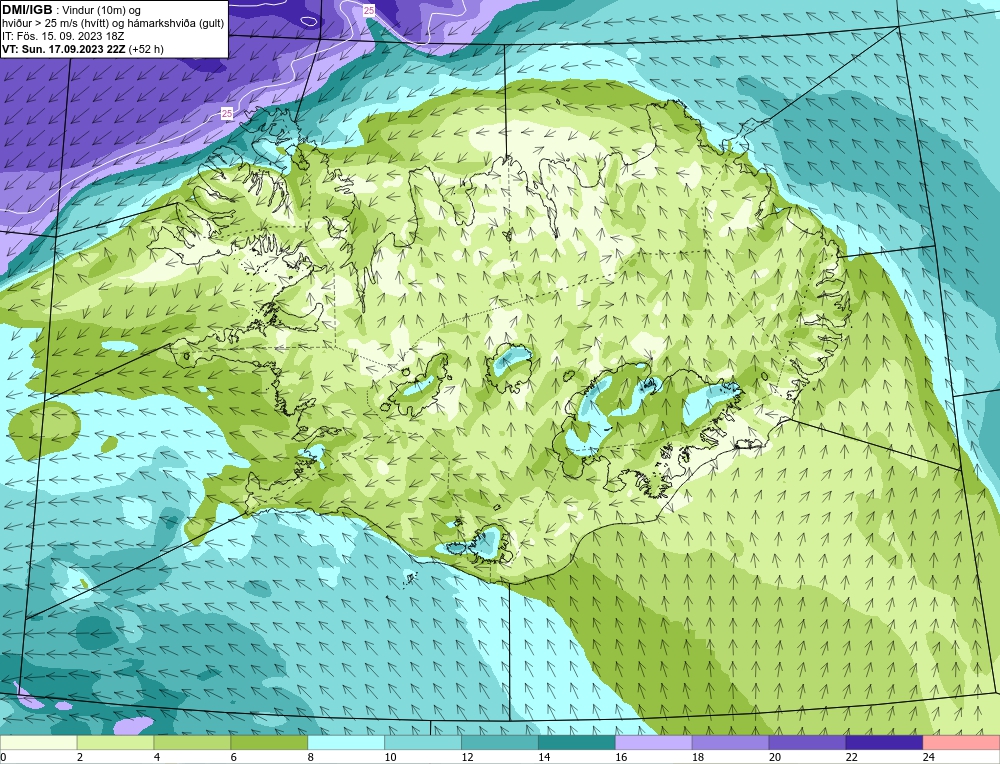Screen dimensions: 1000x764
Task: Click the pink above-24 m/s legend swatch
Action: click(x=961, y=742)
